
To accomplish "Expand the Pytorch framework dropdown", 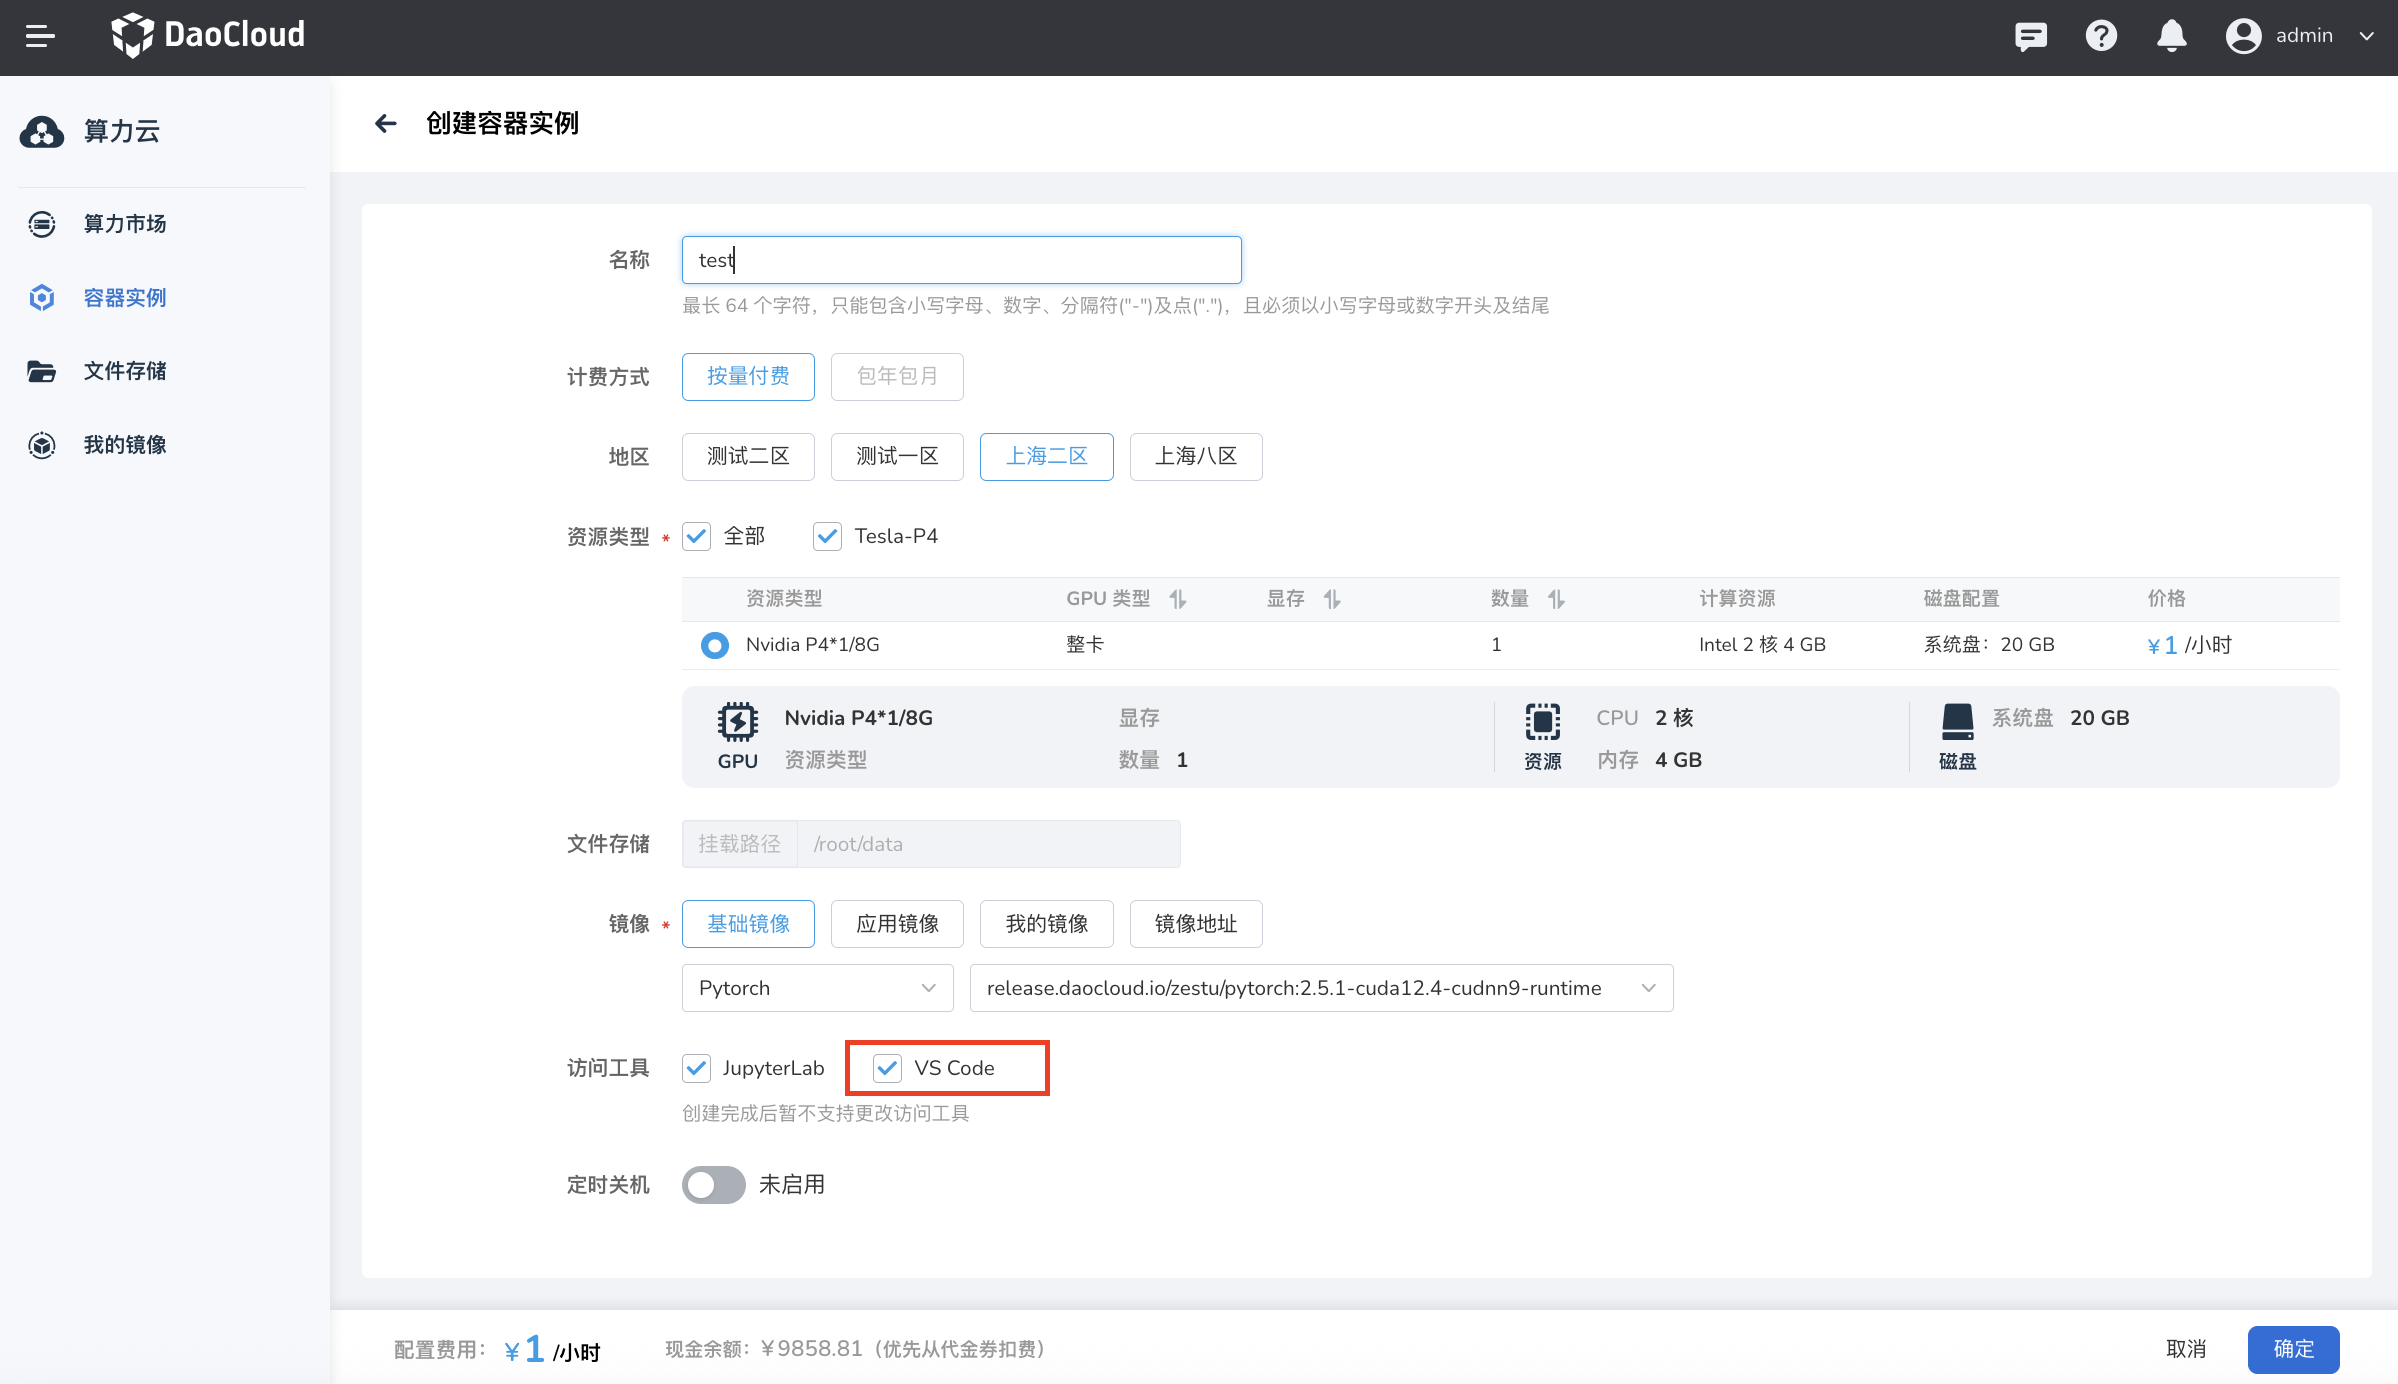I will tap(817, 988).
